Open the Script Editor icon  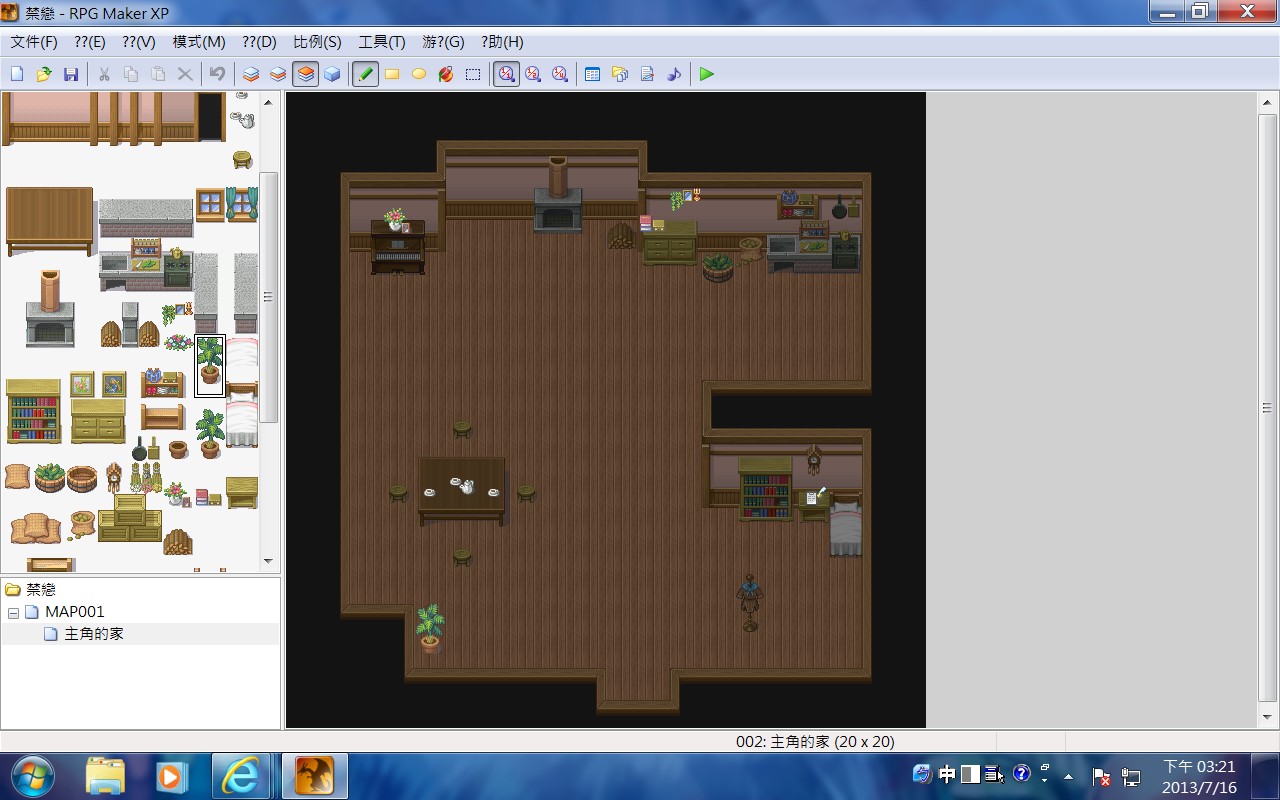(646, 74)
